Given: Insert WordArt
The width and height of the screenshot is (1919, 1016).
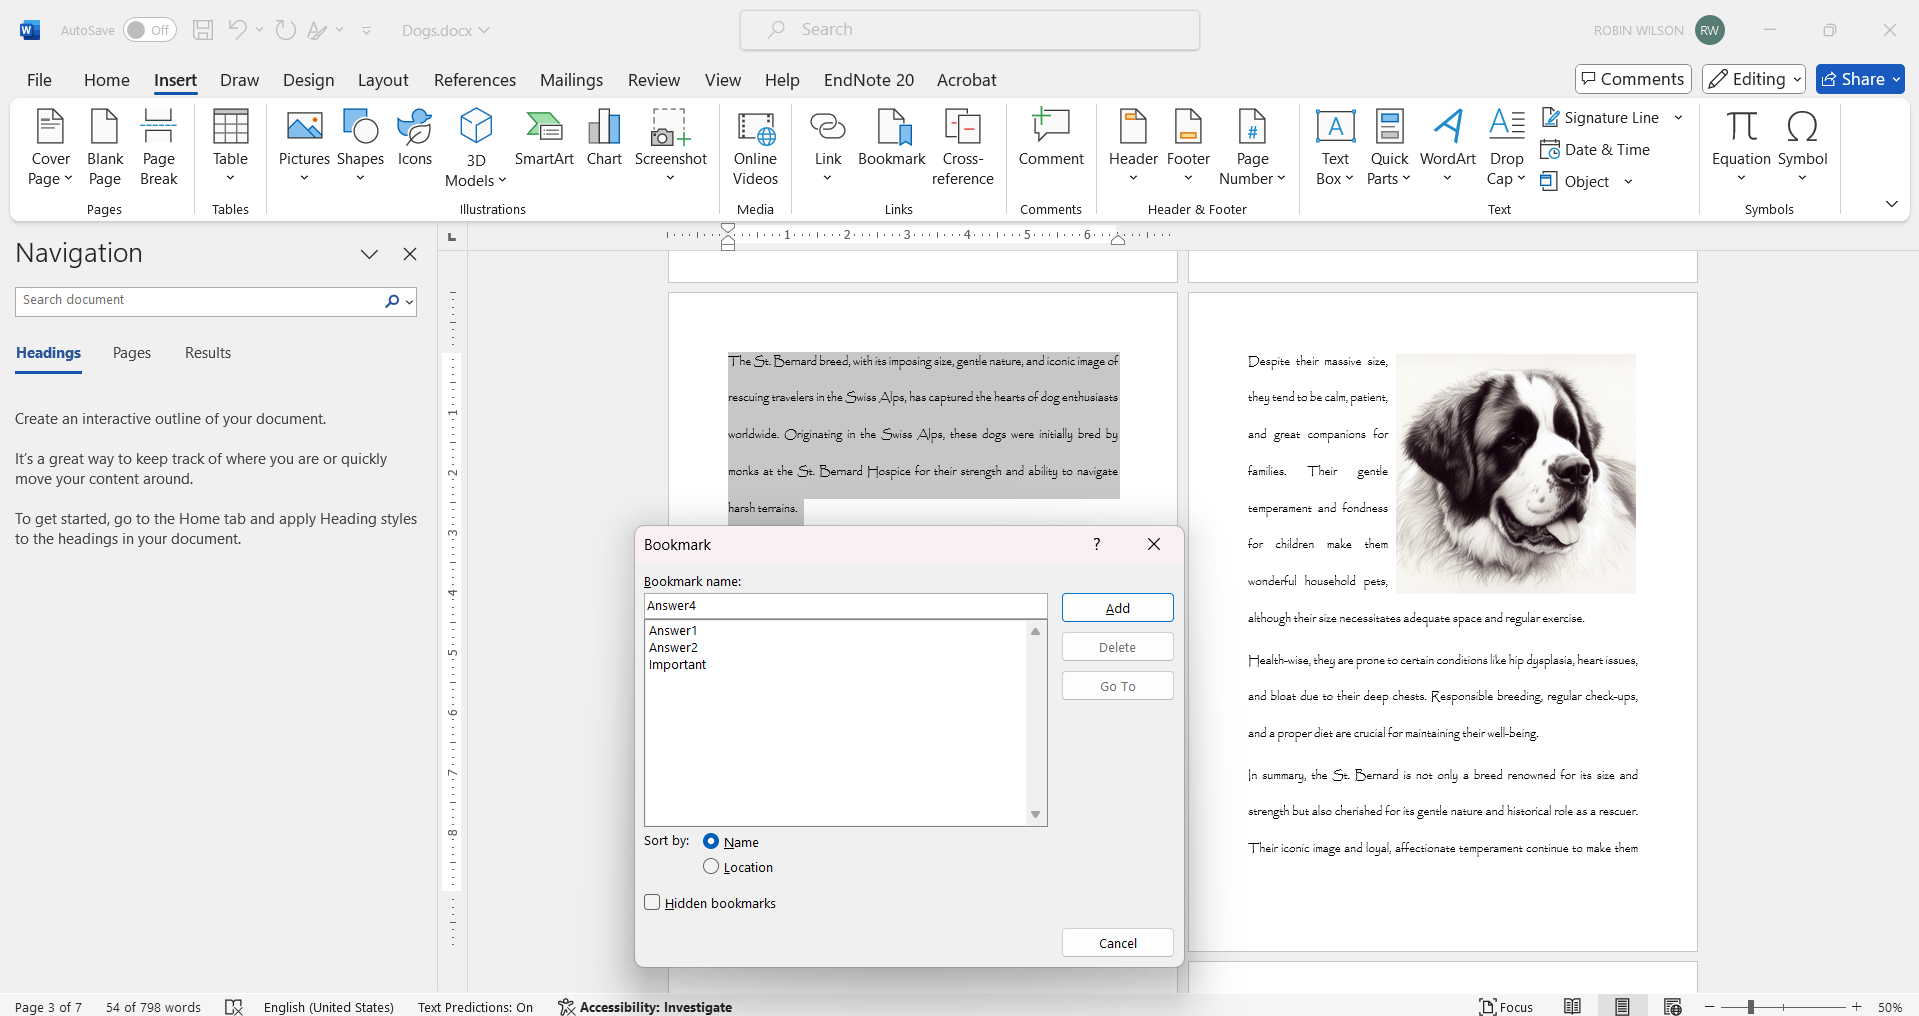Looking at the screenshot, I should click(1447, 145).
